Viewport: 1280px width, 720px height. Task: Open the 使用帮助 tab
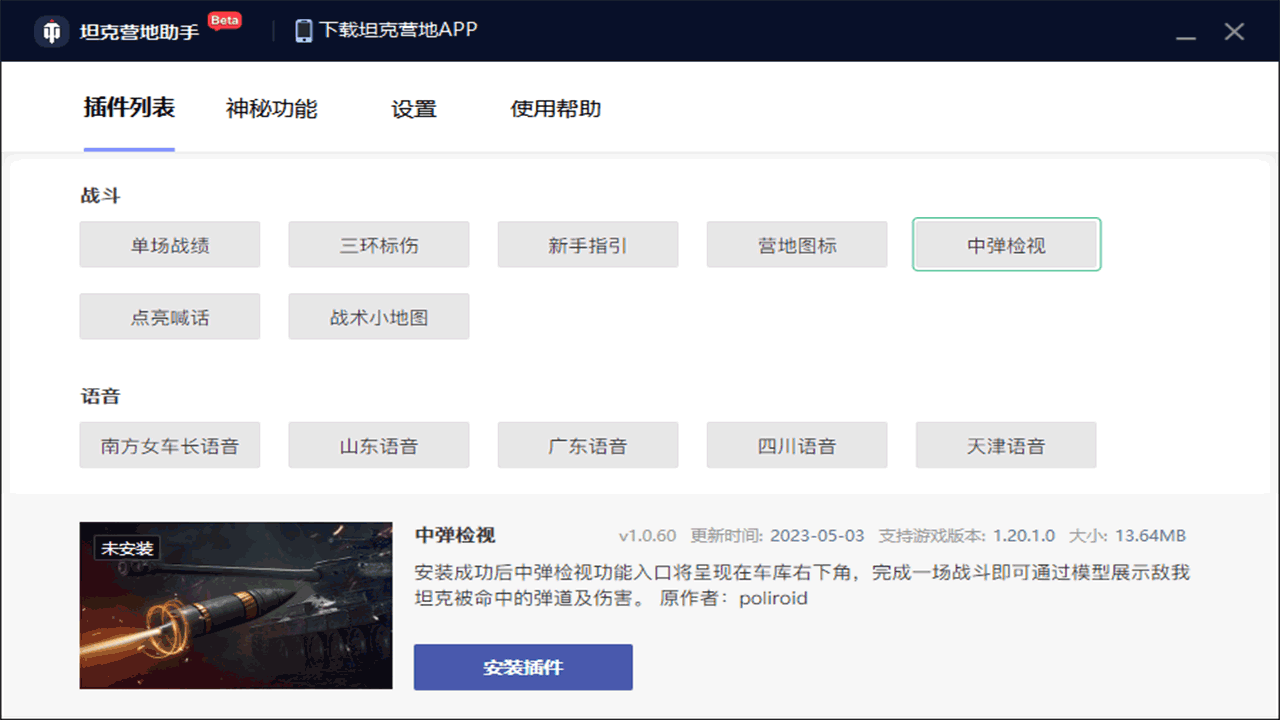pyautogui.click(x=555, y=109)
